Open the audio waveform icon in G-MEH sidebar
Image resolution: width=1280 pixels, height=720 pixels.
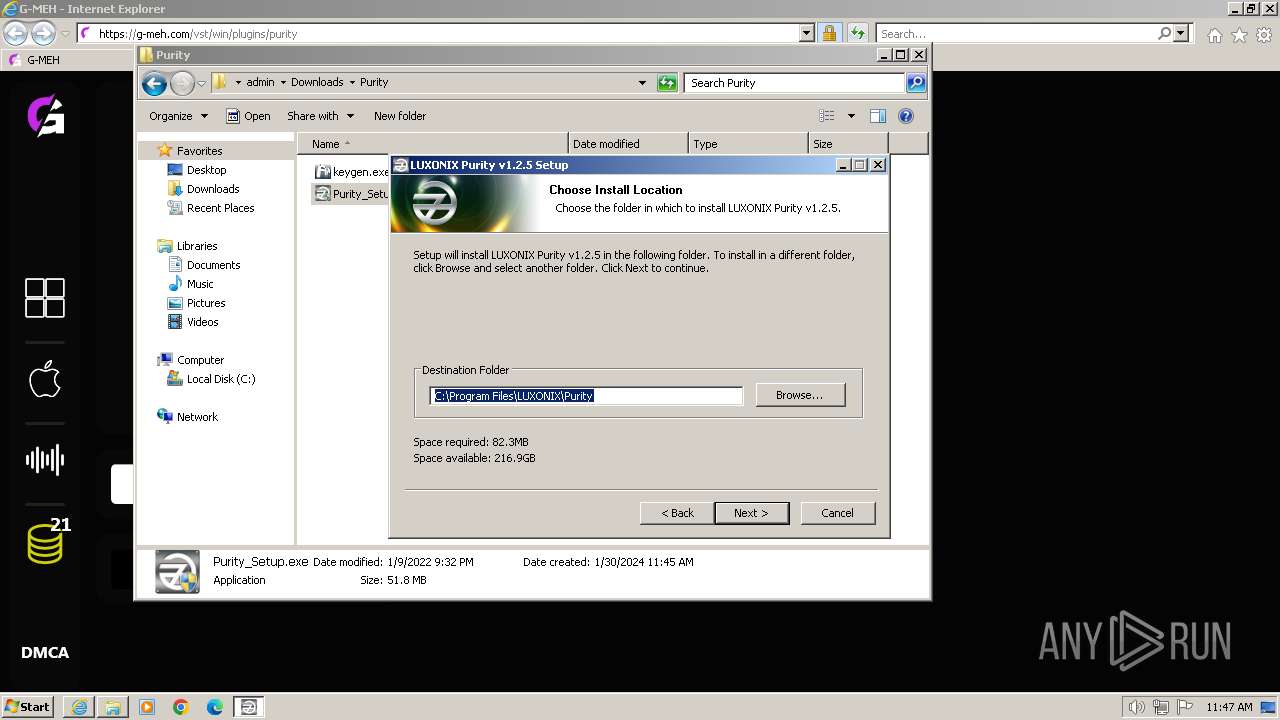tap(45, 460)
